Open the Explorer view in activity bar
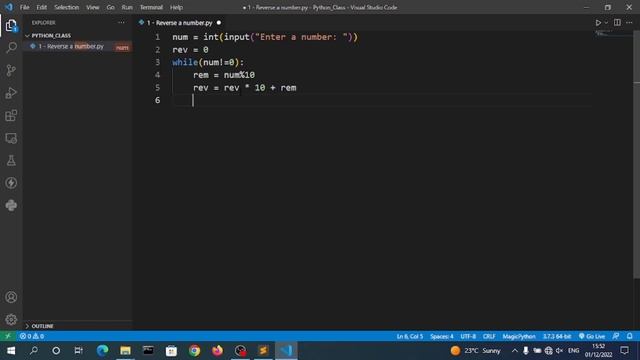This screenshot has width=640, height=360. coord(11,25)
